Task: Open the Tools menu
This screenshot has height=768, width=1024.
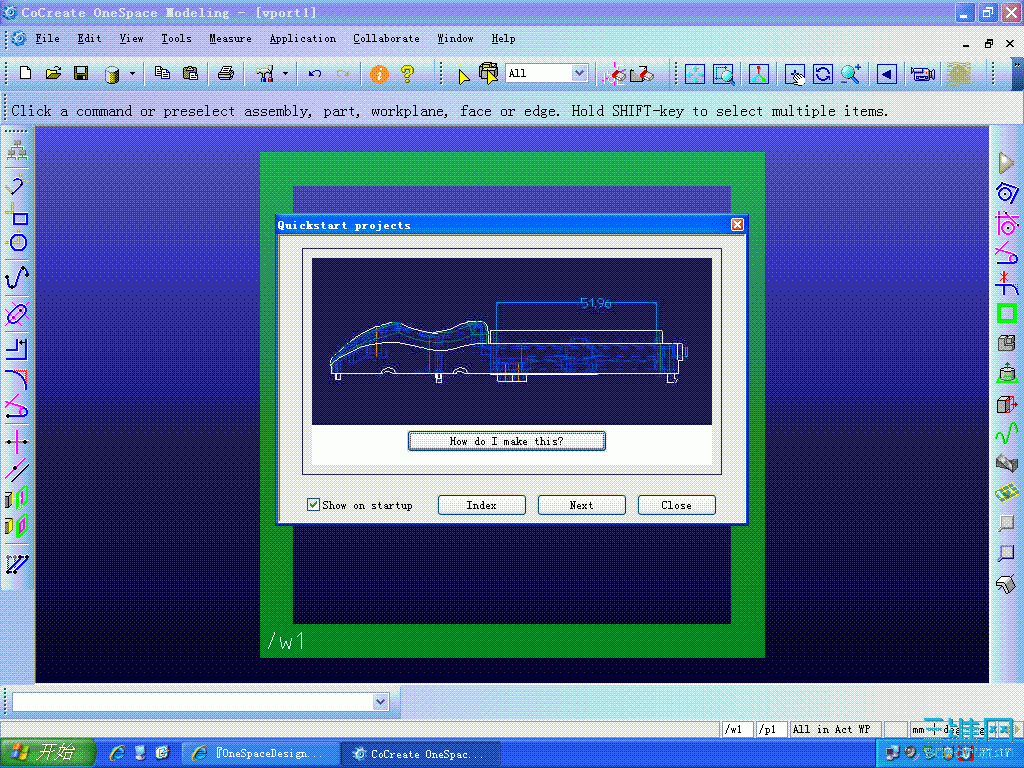Action: (176, 39)
